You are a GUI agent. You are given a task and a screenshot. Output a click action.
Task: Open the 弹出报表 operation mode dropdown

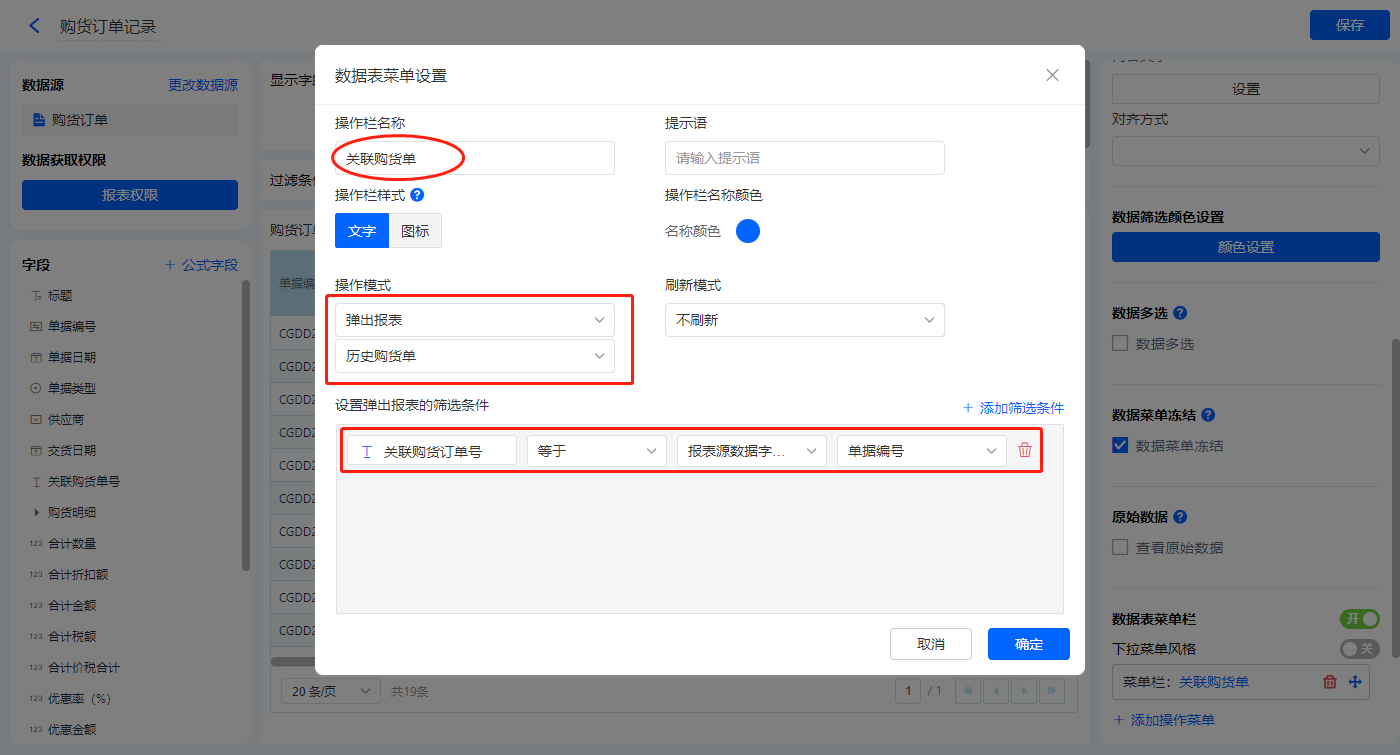[475, 320]
